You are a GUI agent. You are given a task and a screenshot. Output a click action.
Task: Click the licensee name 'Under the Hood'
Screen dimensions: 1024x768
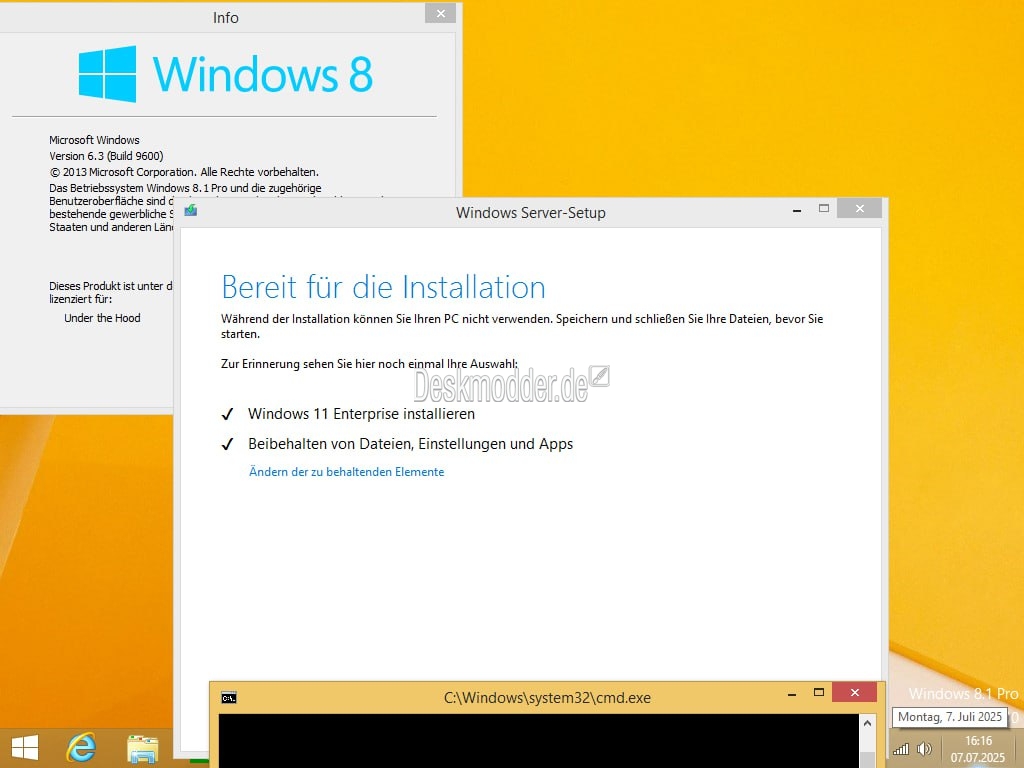tap(102, 318)
